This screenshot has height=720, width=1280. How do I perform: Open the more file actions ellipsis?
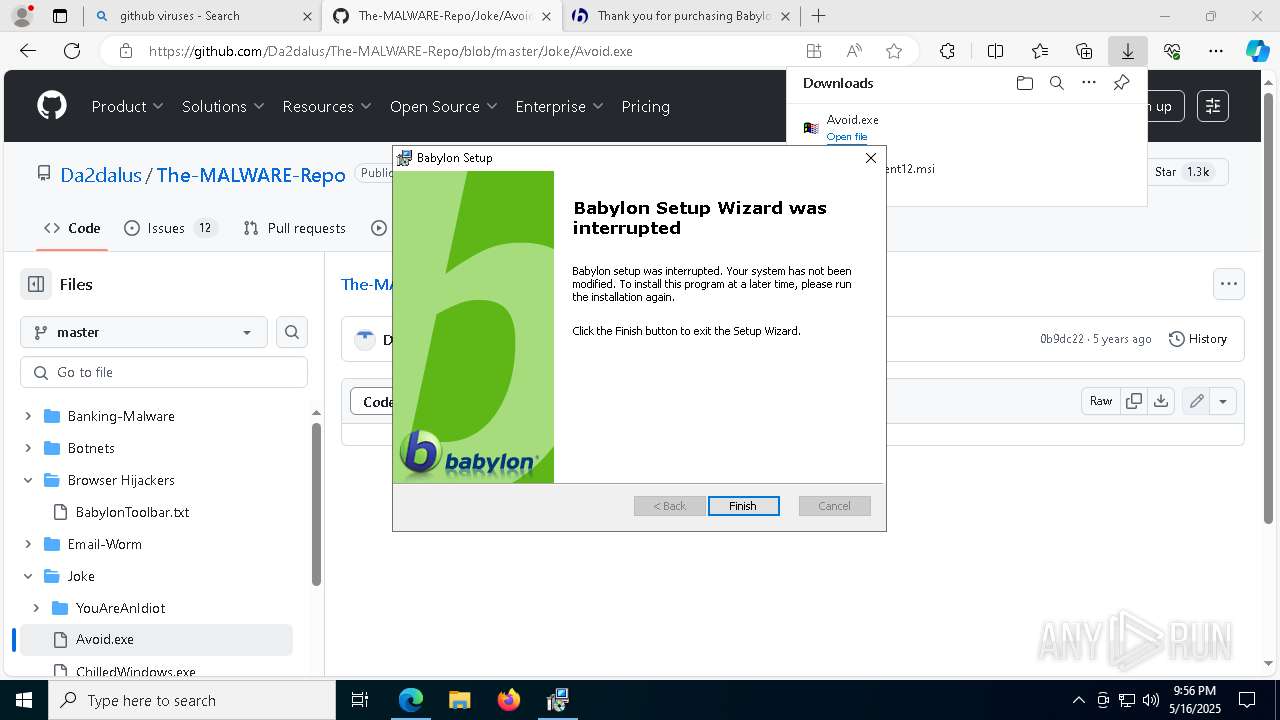click(1229, 284)
